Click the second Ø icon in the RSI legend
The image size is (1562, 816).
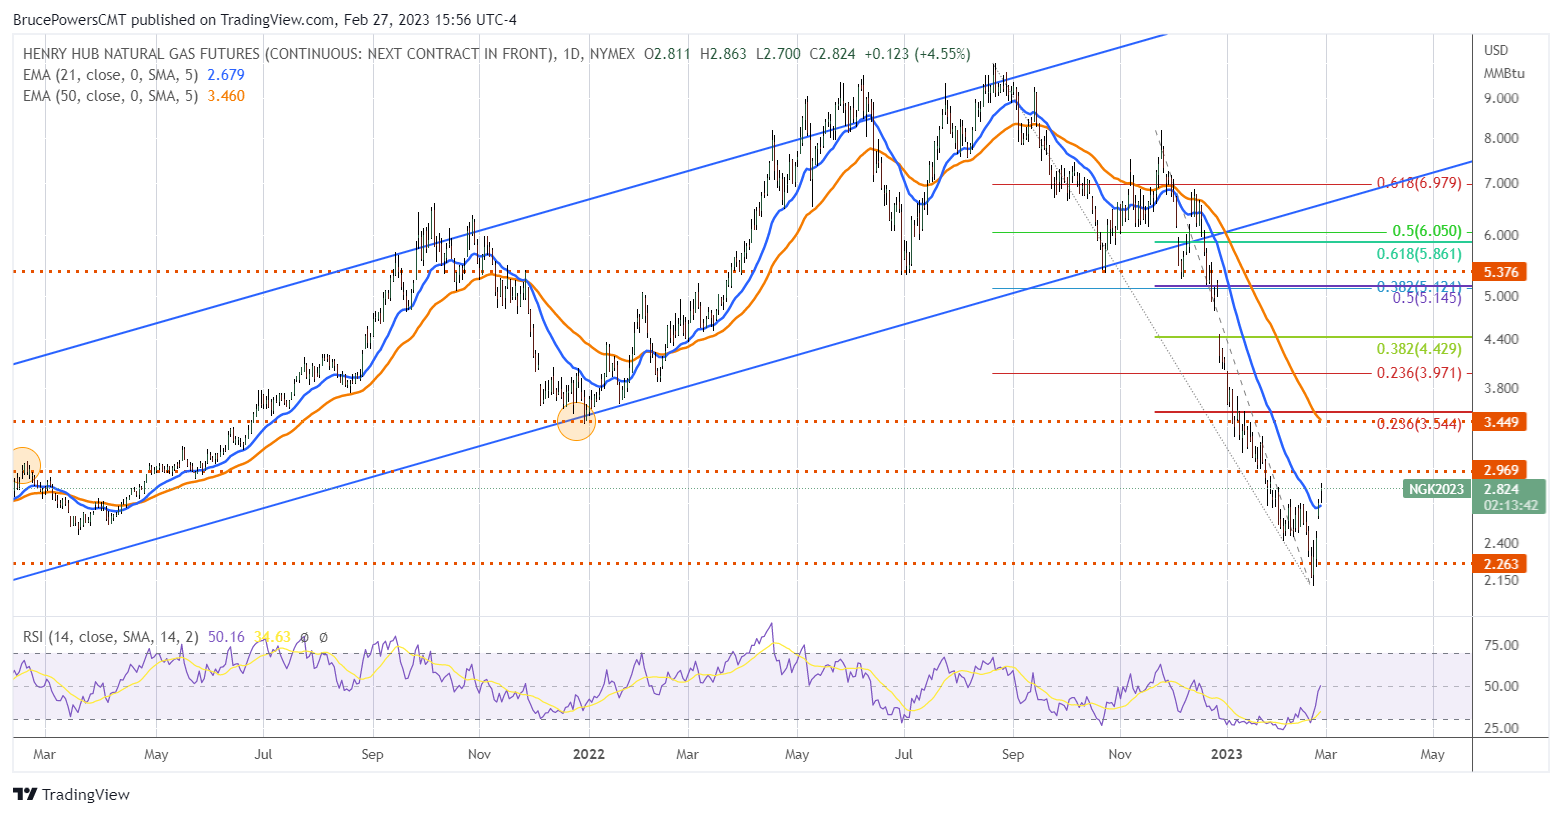(x=323, y=637)
